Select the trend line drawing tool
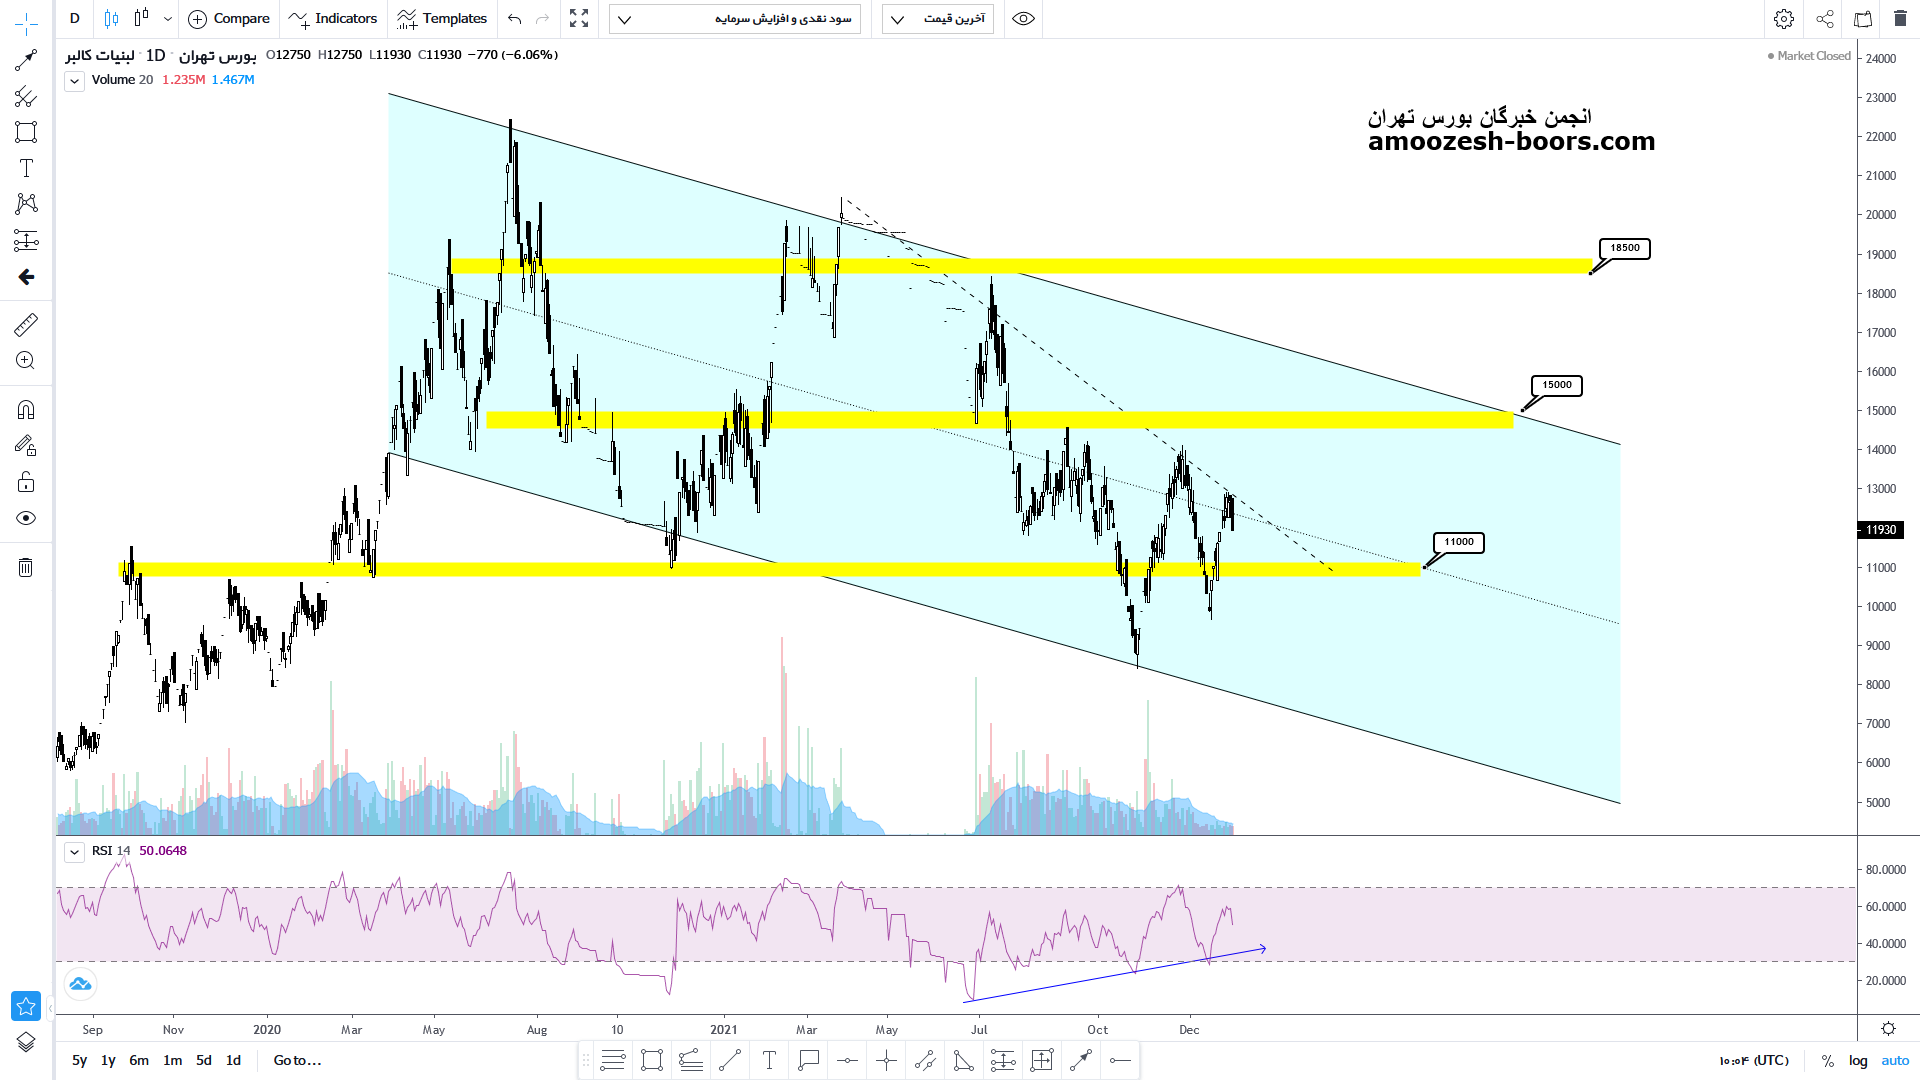 pyautogui.click(x=26, y=61)
